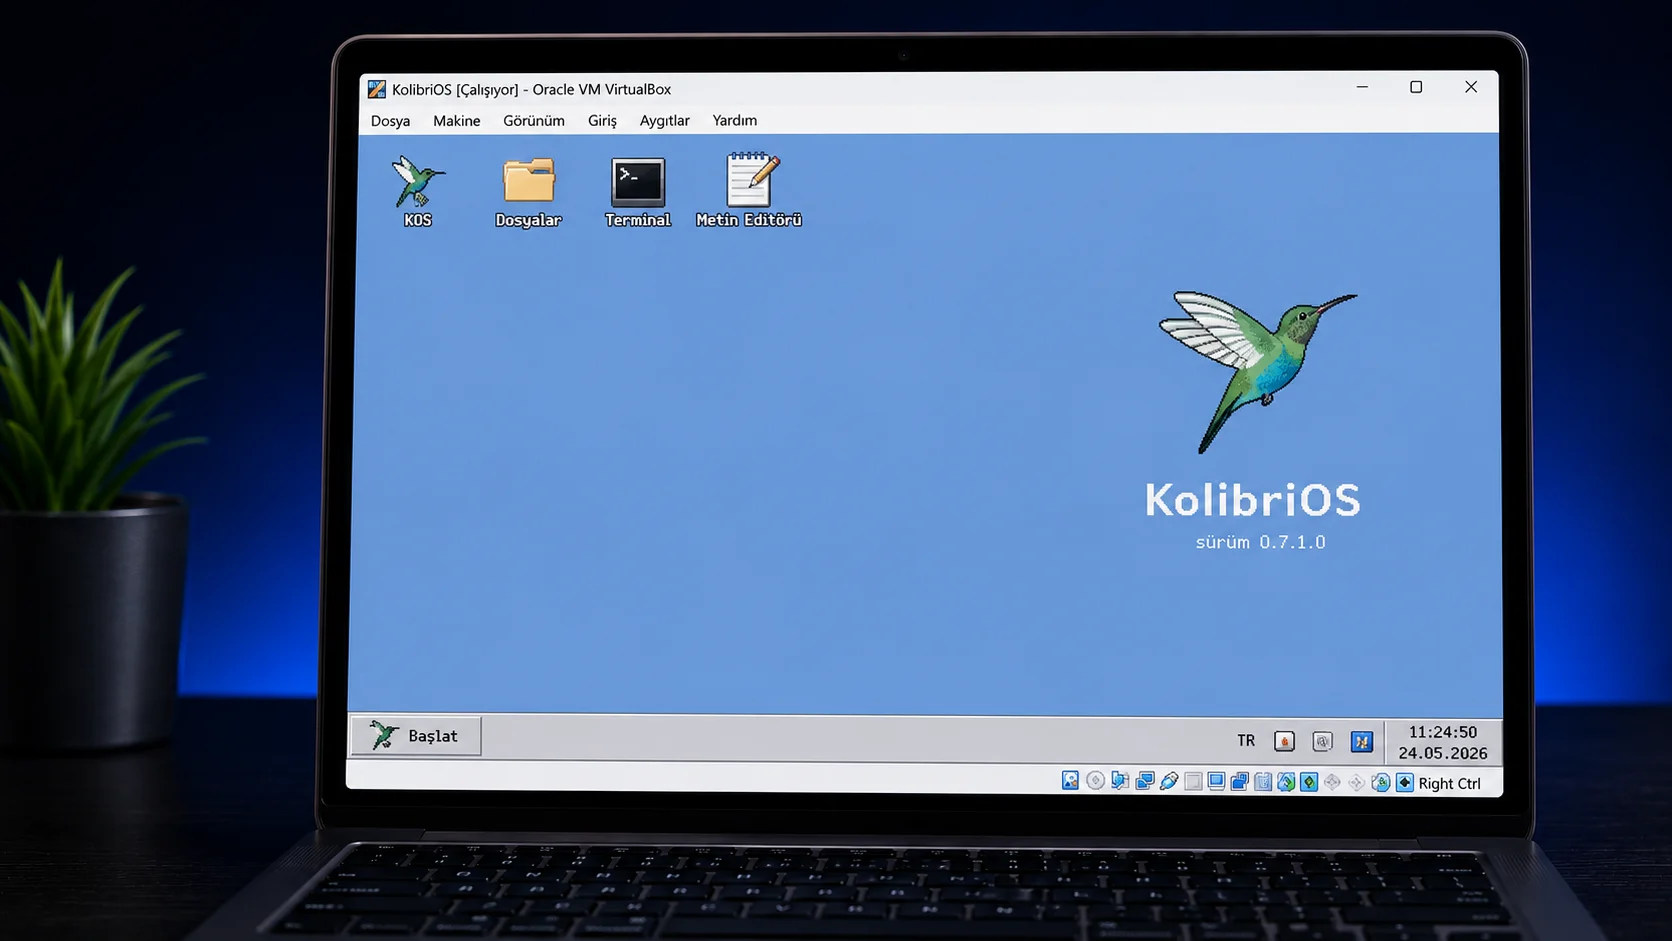Screen dimensions: 1672x941
Task: Click the flame tray icon
Action: point(1284,741)
